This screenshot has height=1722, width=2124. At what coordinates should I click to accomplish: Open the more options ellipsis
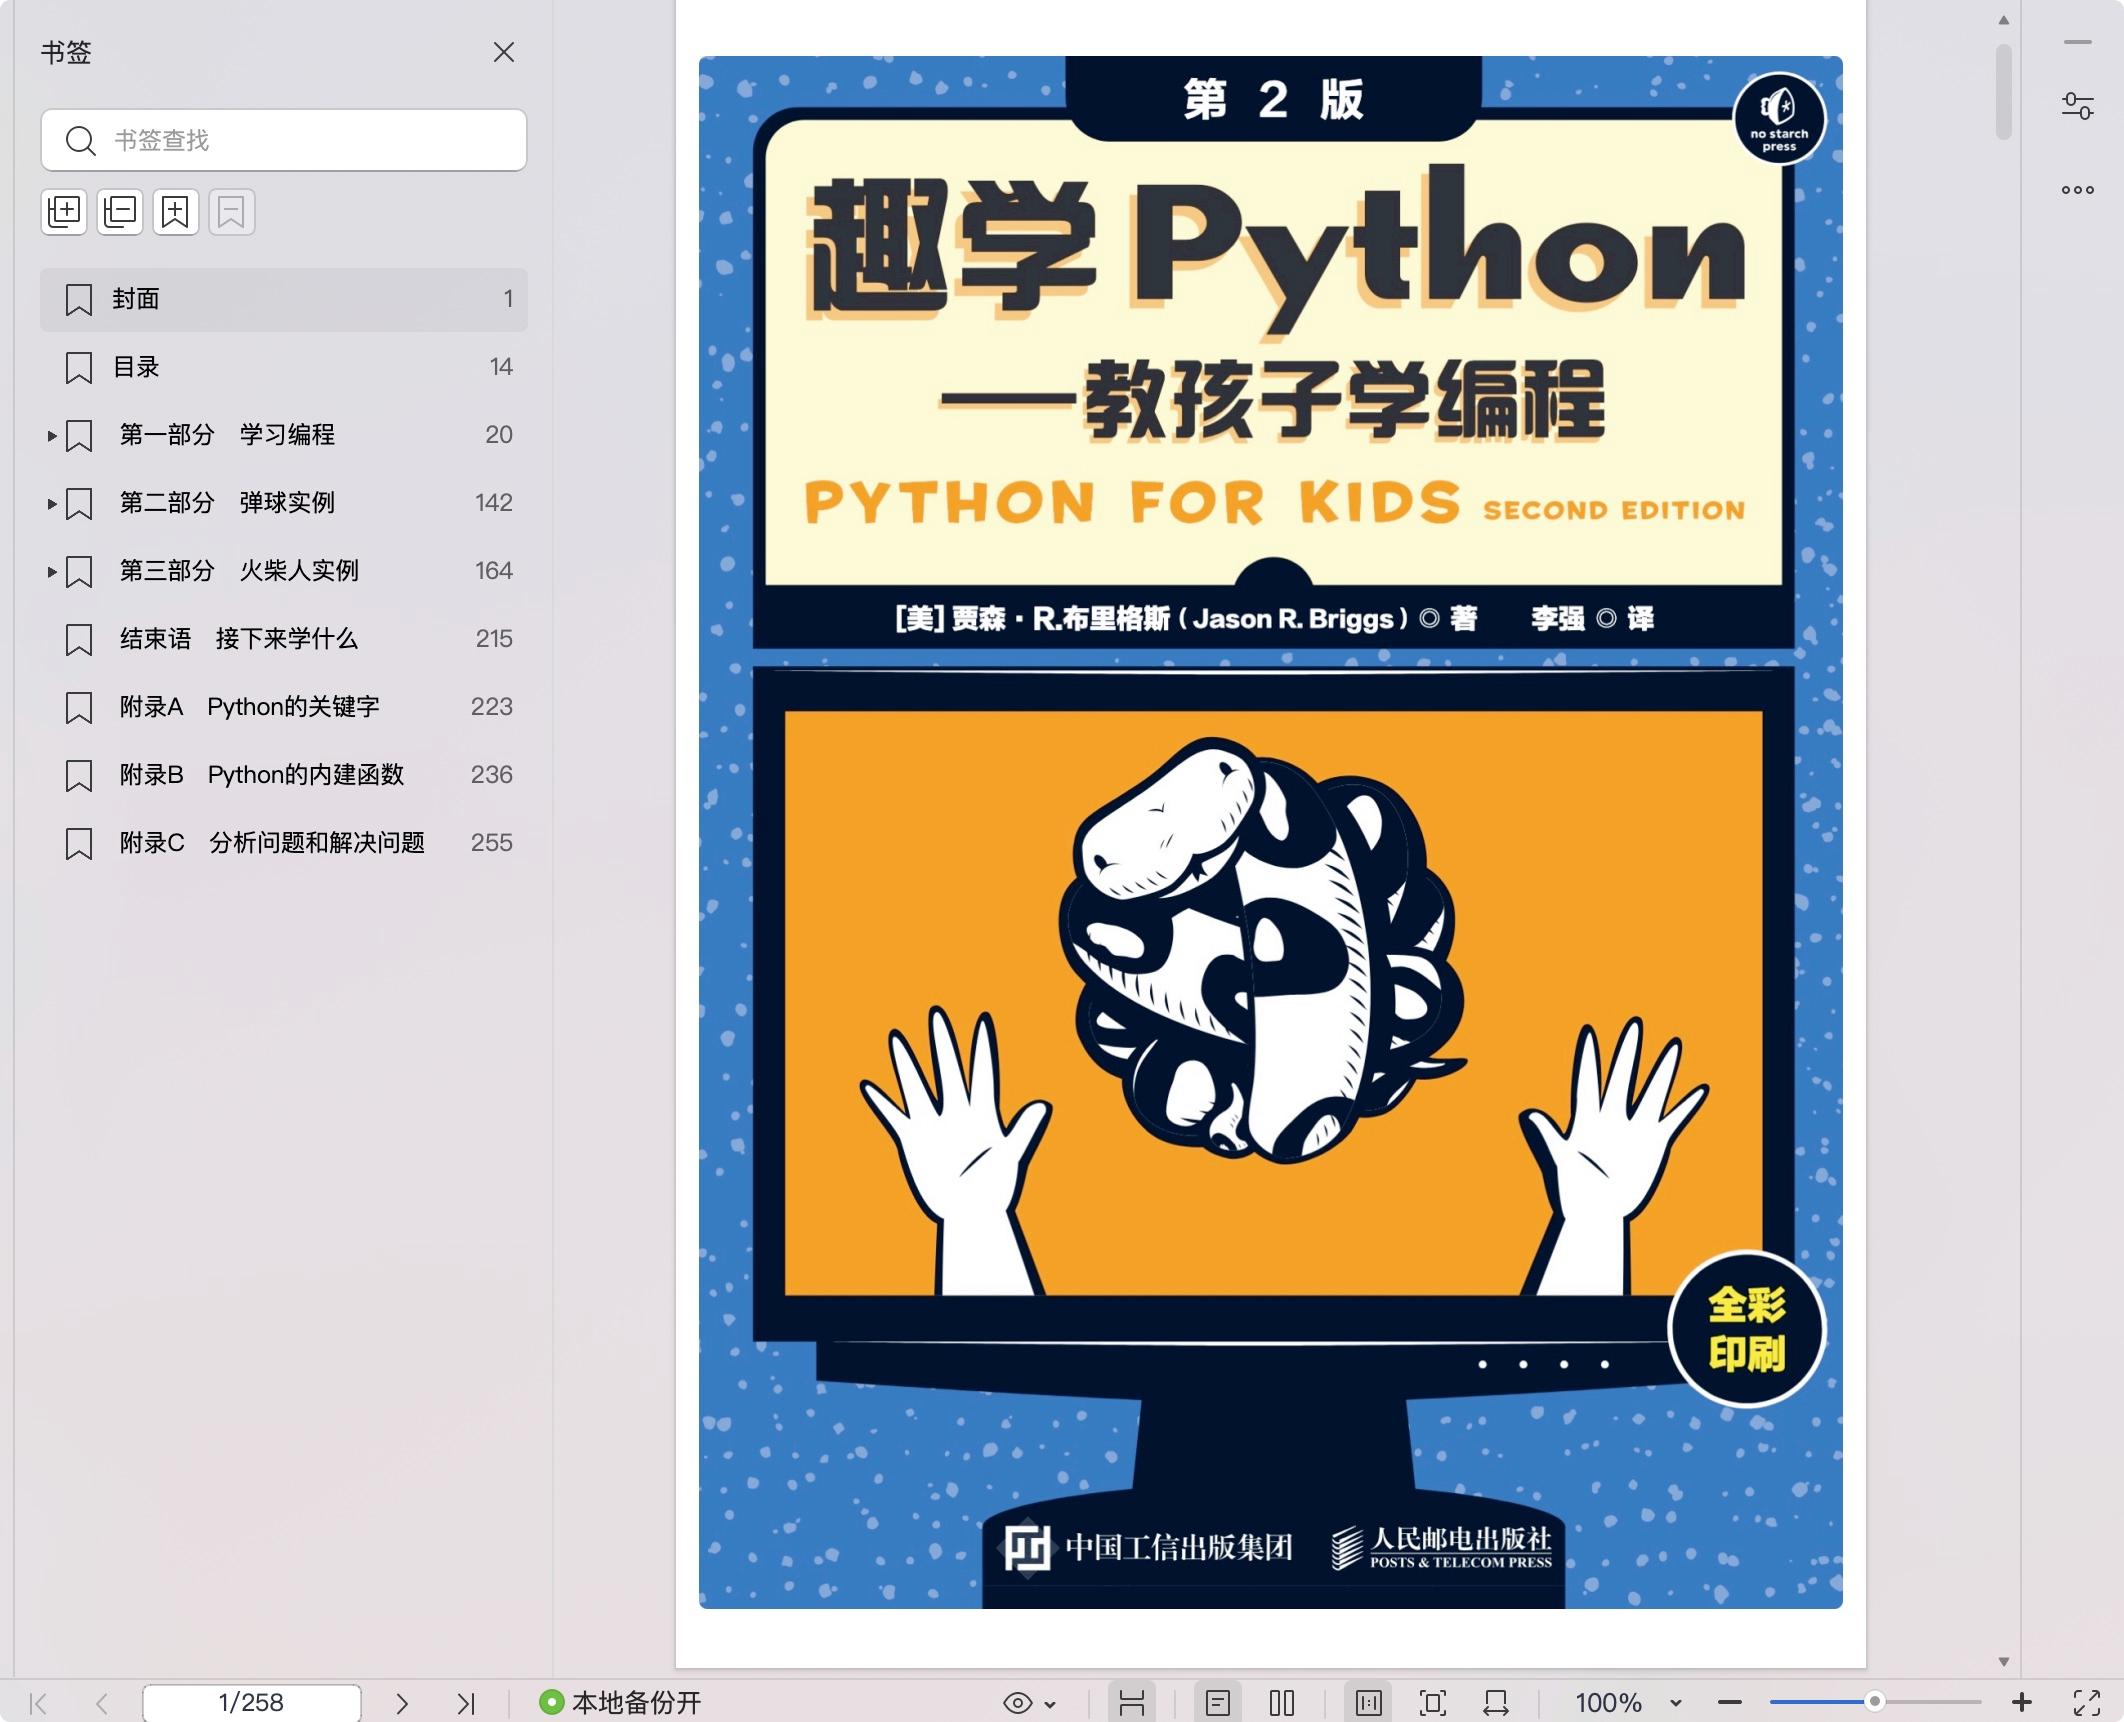coord(2078,190)
